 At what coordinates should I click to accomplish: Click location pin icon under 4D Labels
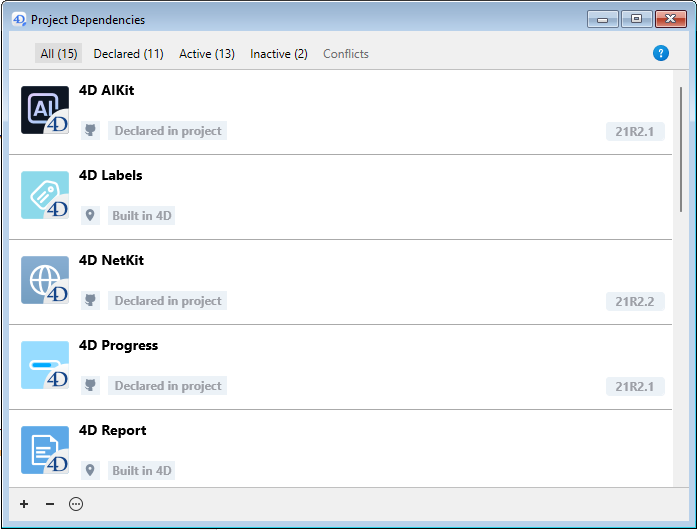(91, 216)
